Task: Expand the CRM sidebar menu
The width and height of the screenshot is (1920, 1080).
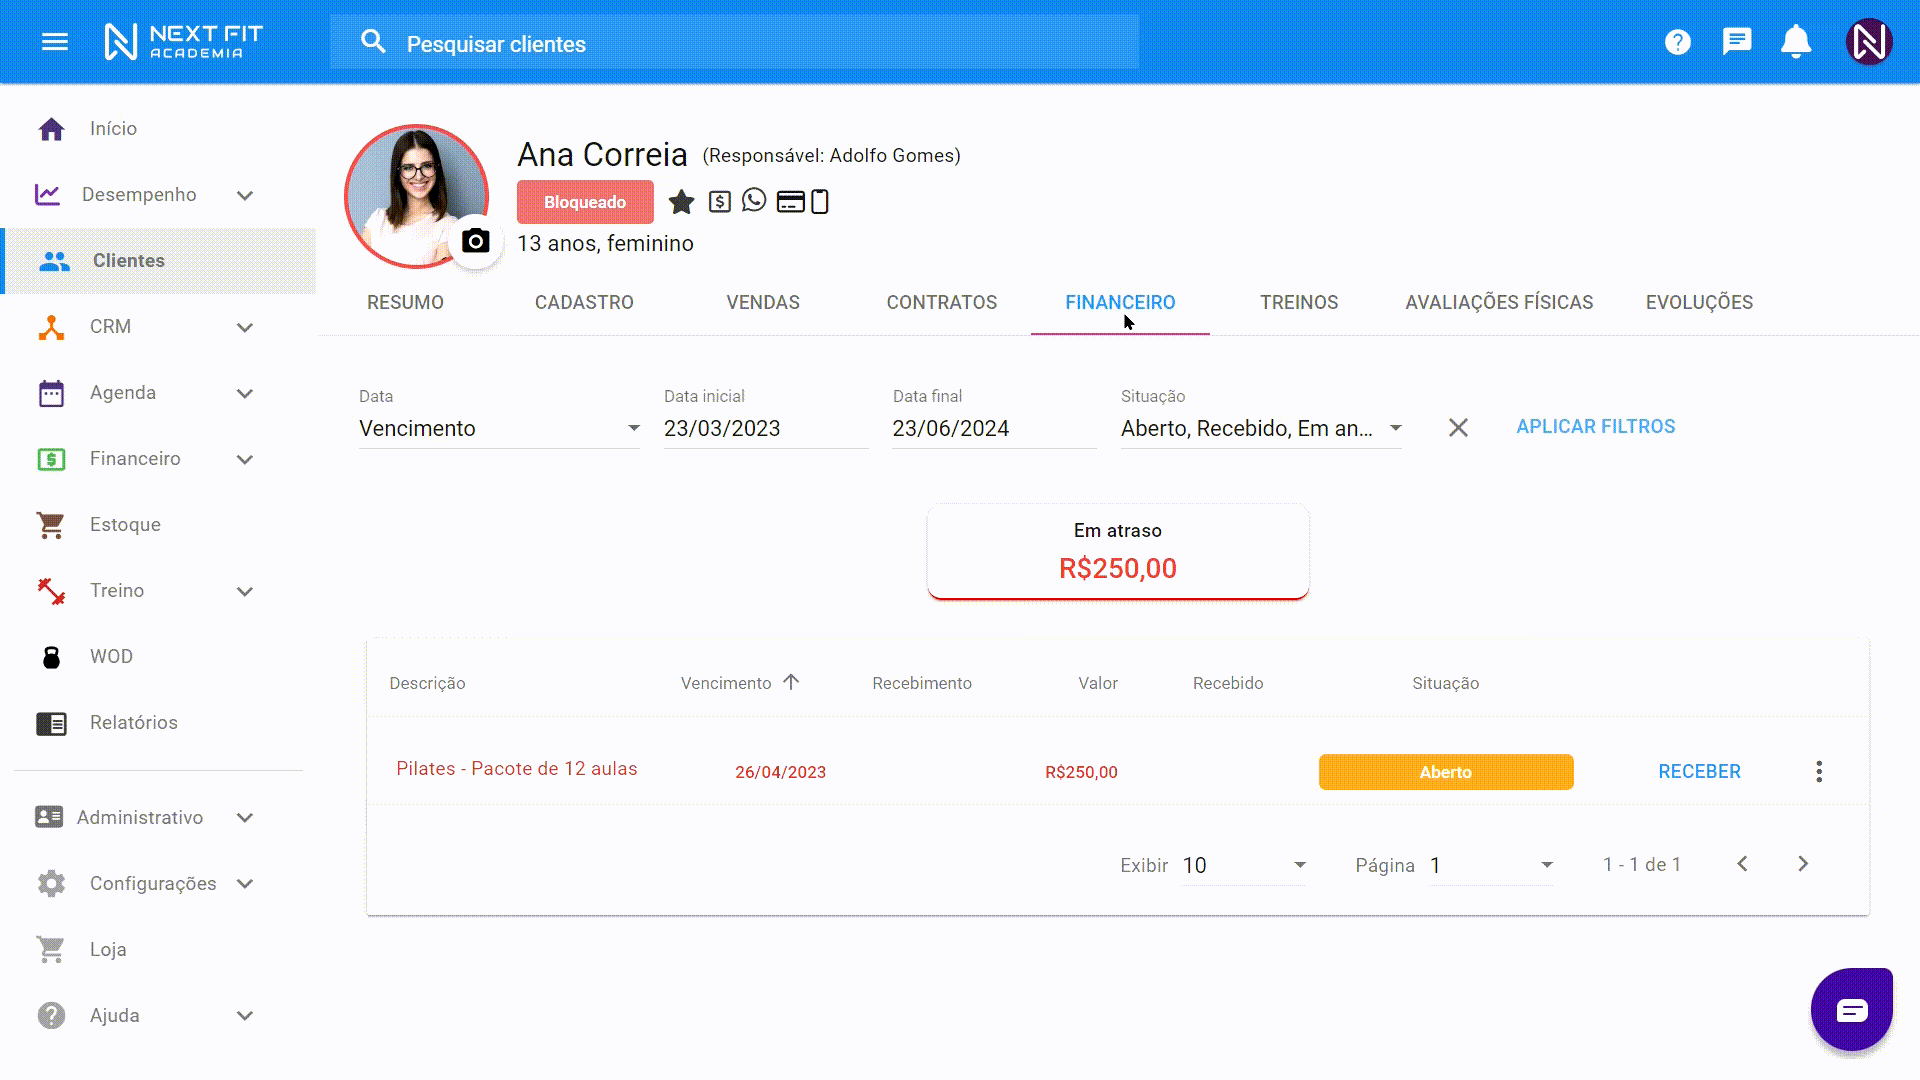Action: [245, 327]
